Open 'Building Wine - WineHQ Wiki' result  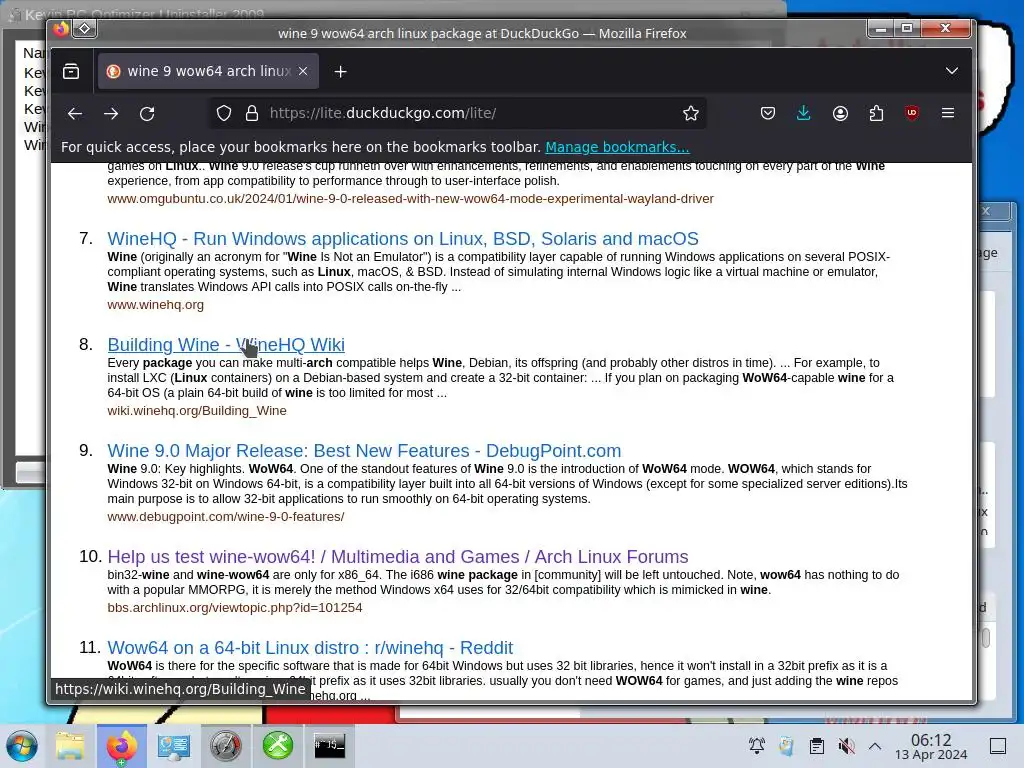(x=226, y=345)
